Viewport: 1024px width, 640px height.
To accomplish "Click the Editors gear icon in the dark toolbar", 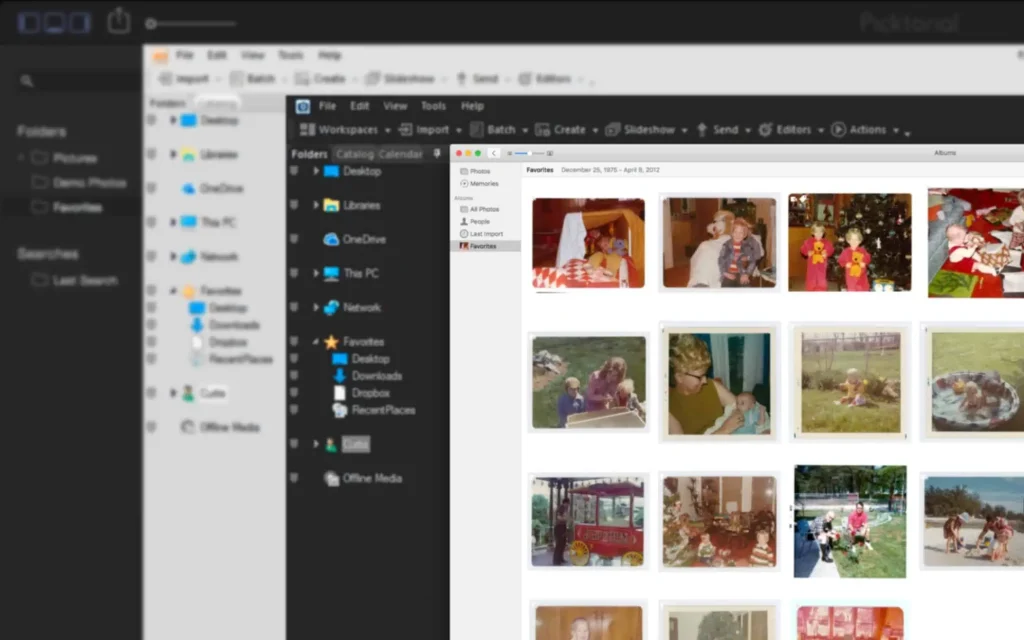I will pyautogui.click(x=765, y=130).
